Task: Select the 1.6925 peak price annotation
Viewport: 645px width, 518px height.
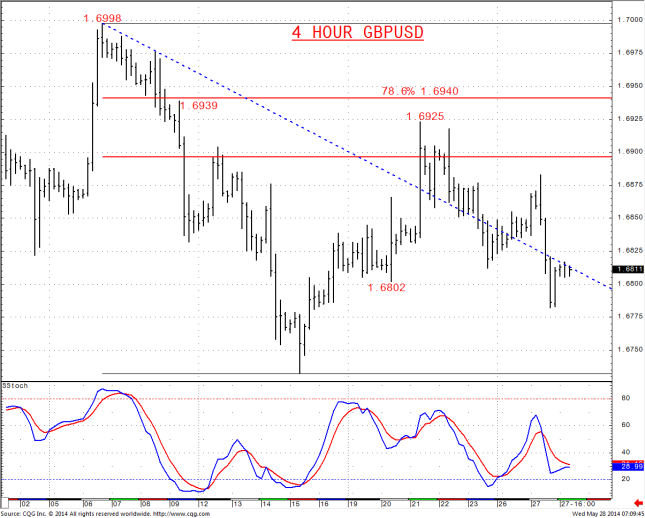Action: coord(425,116)
